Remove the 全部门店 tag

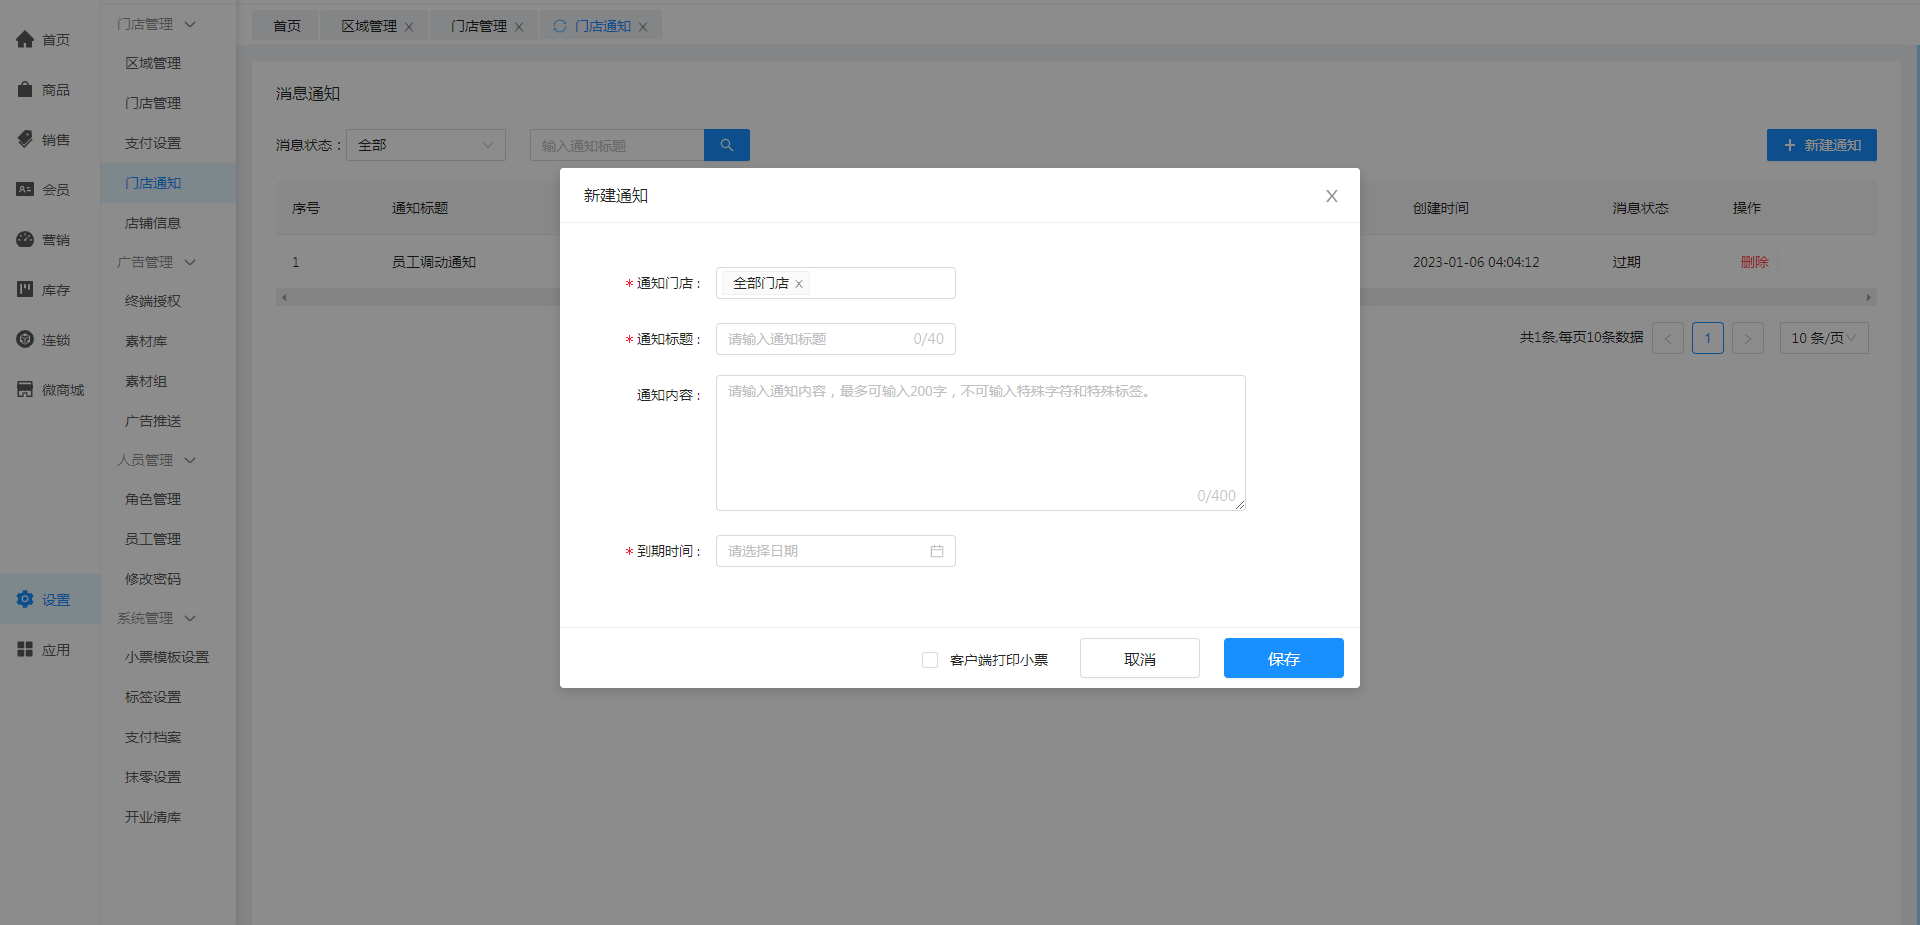coord(799,284)
